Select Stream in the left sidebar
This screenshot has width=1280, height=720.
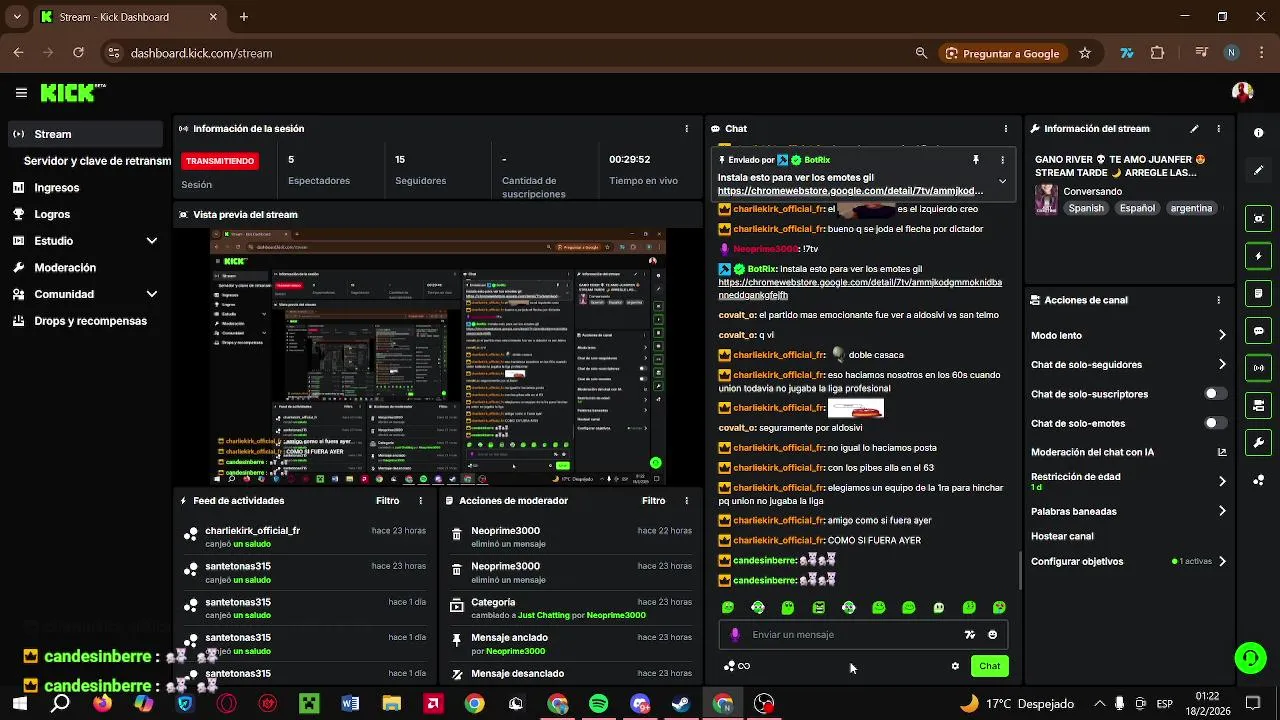[86, 134]
